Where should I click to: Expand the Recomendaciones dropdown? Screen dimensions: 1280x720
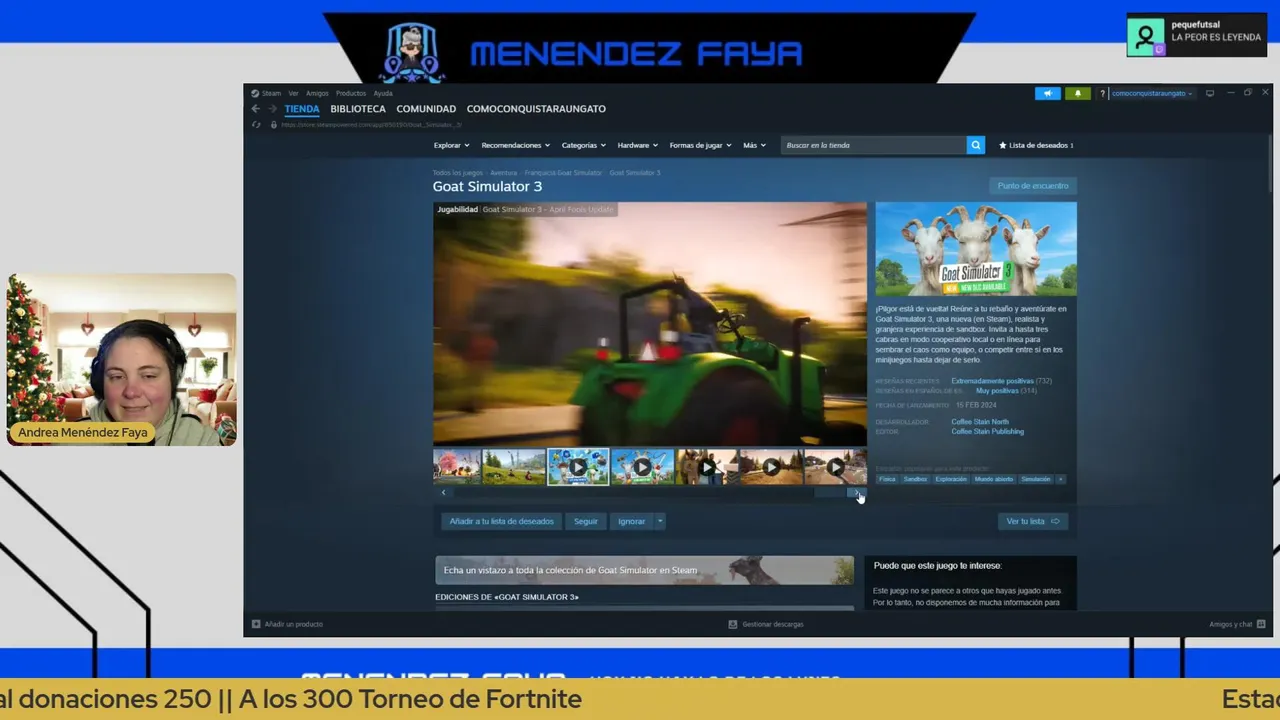tap(515, 145)
